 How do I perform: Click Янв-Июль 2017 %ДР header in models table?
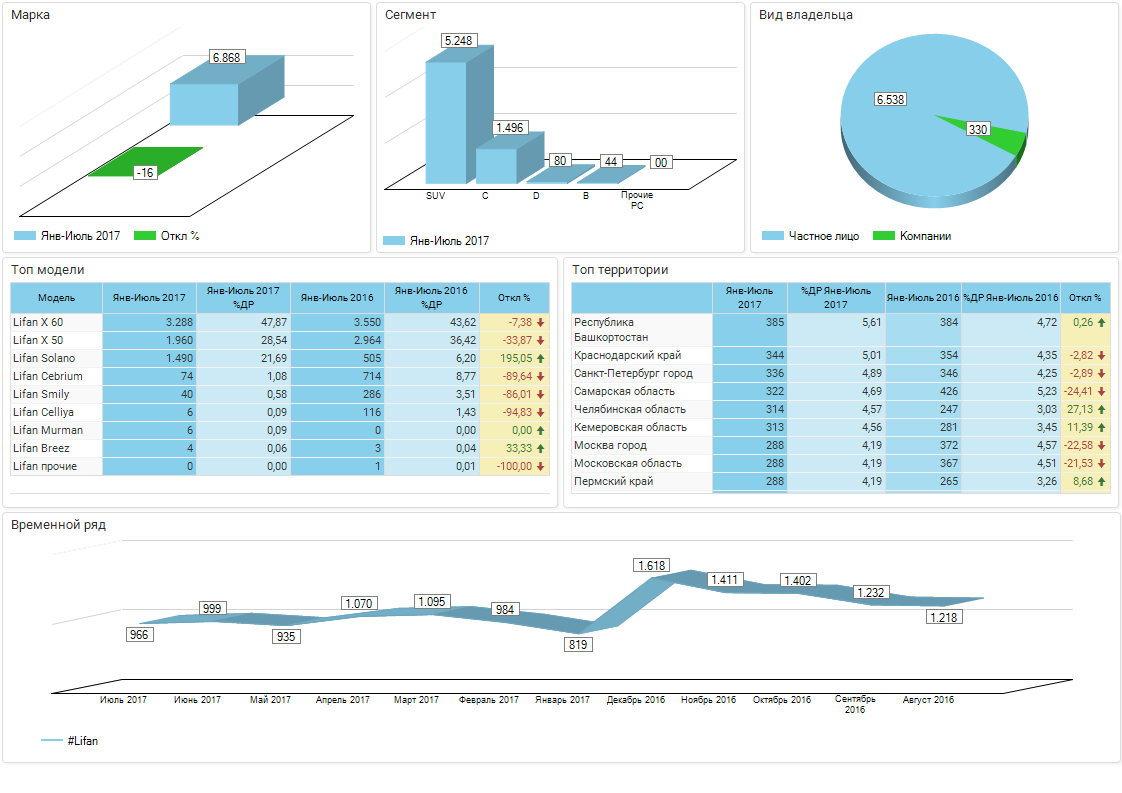tap(243, 298)
